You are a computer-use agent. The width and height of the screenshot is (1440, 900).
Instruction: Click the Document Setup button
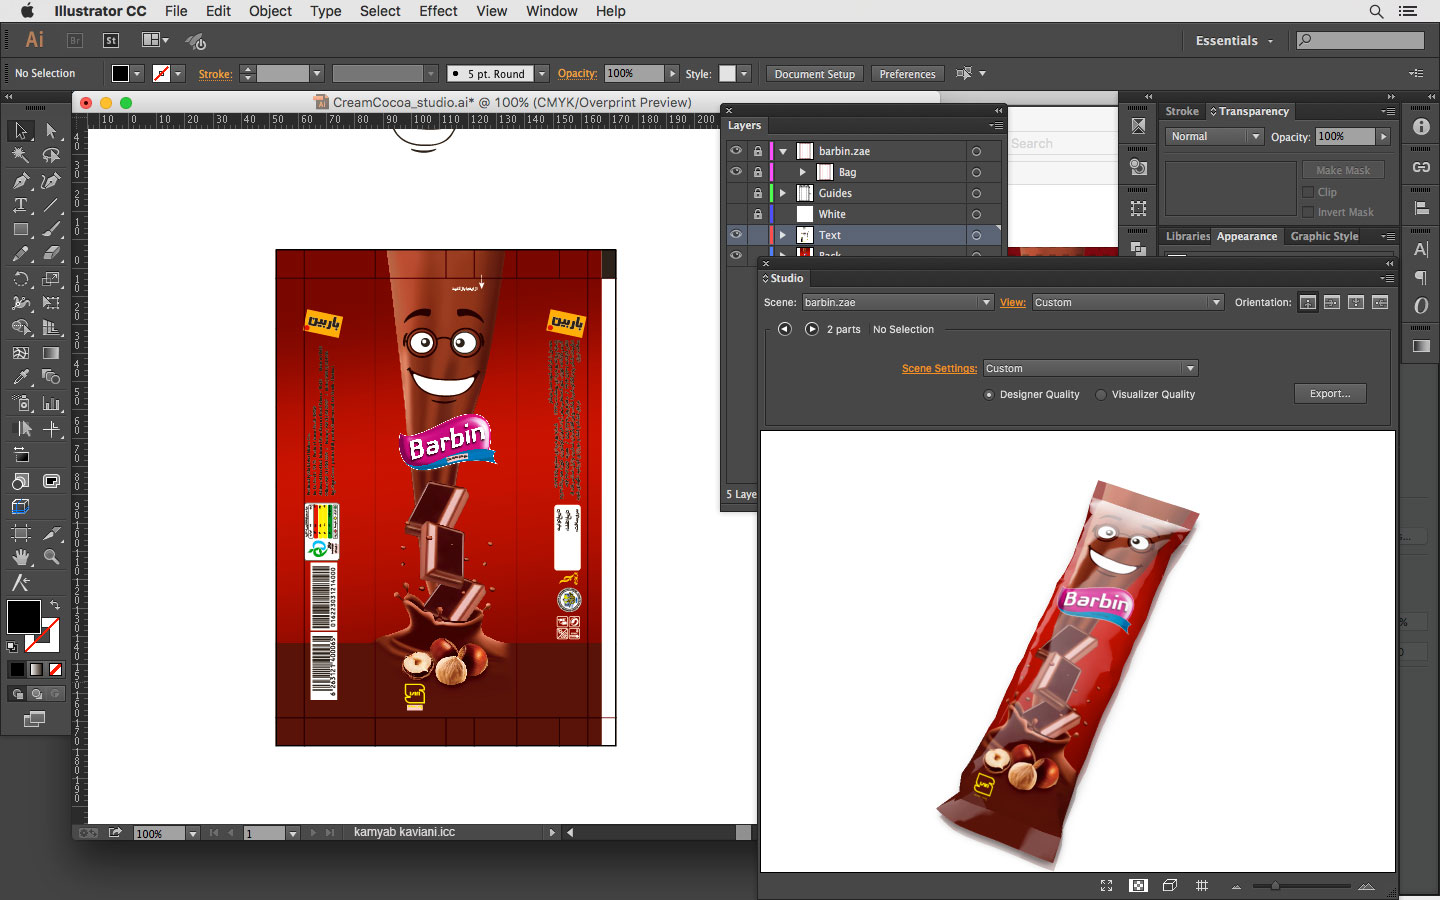tap(814, 74)
